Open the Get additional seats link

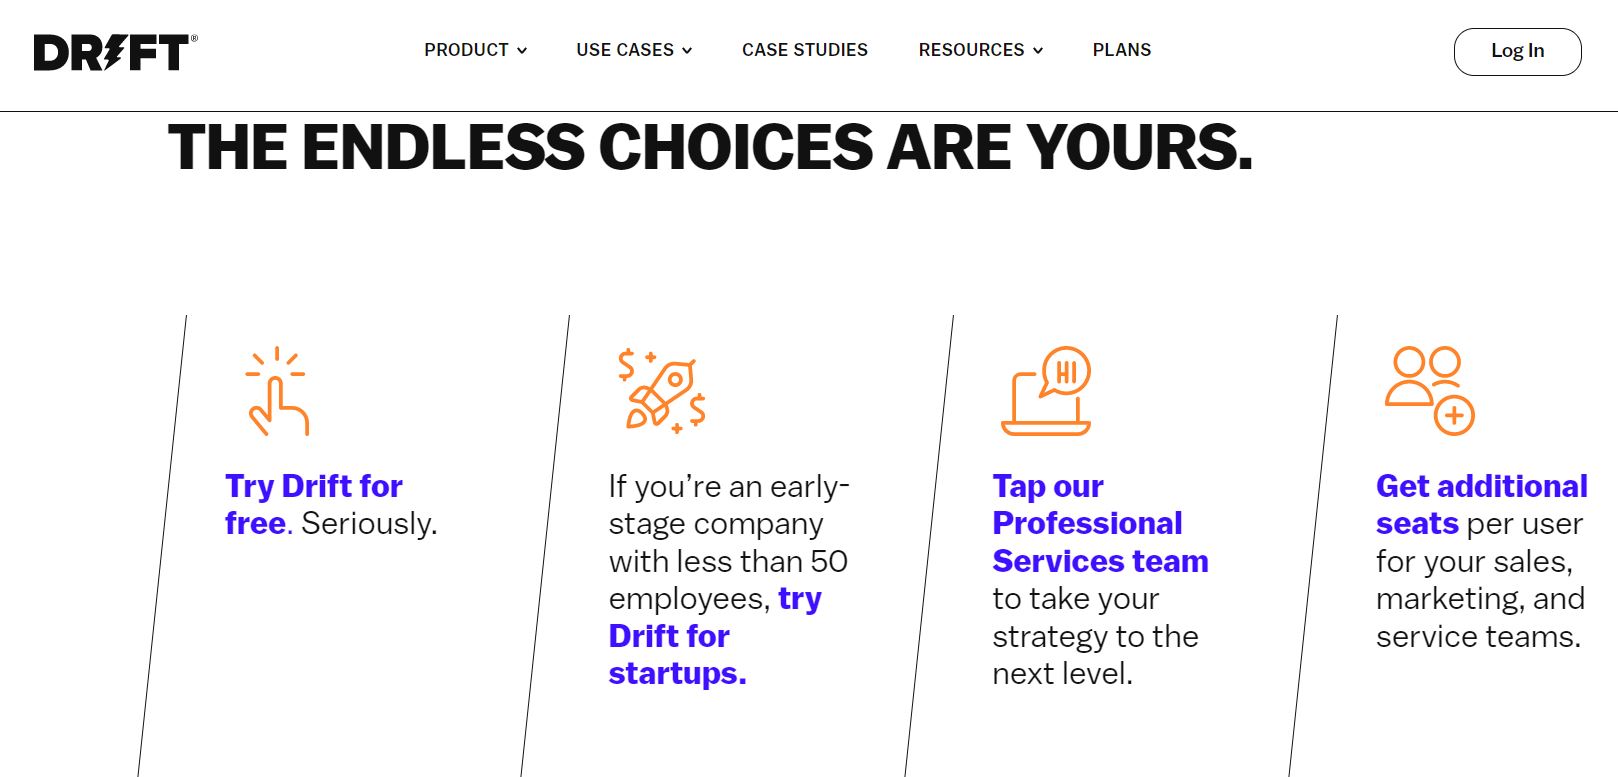coord(1481,504)
